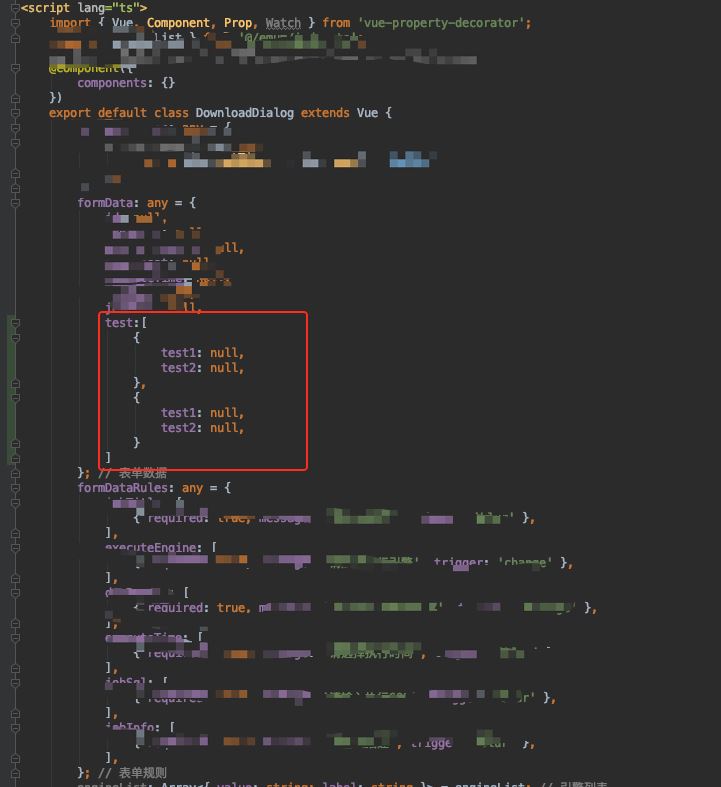
Task: Click fold end marker beside ] closing test array
Action: [x=15, y=458]
